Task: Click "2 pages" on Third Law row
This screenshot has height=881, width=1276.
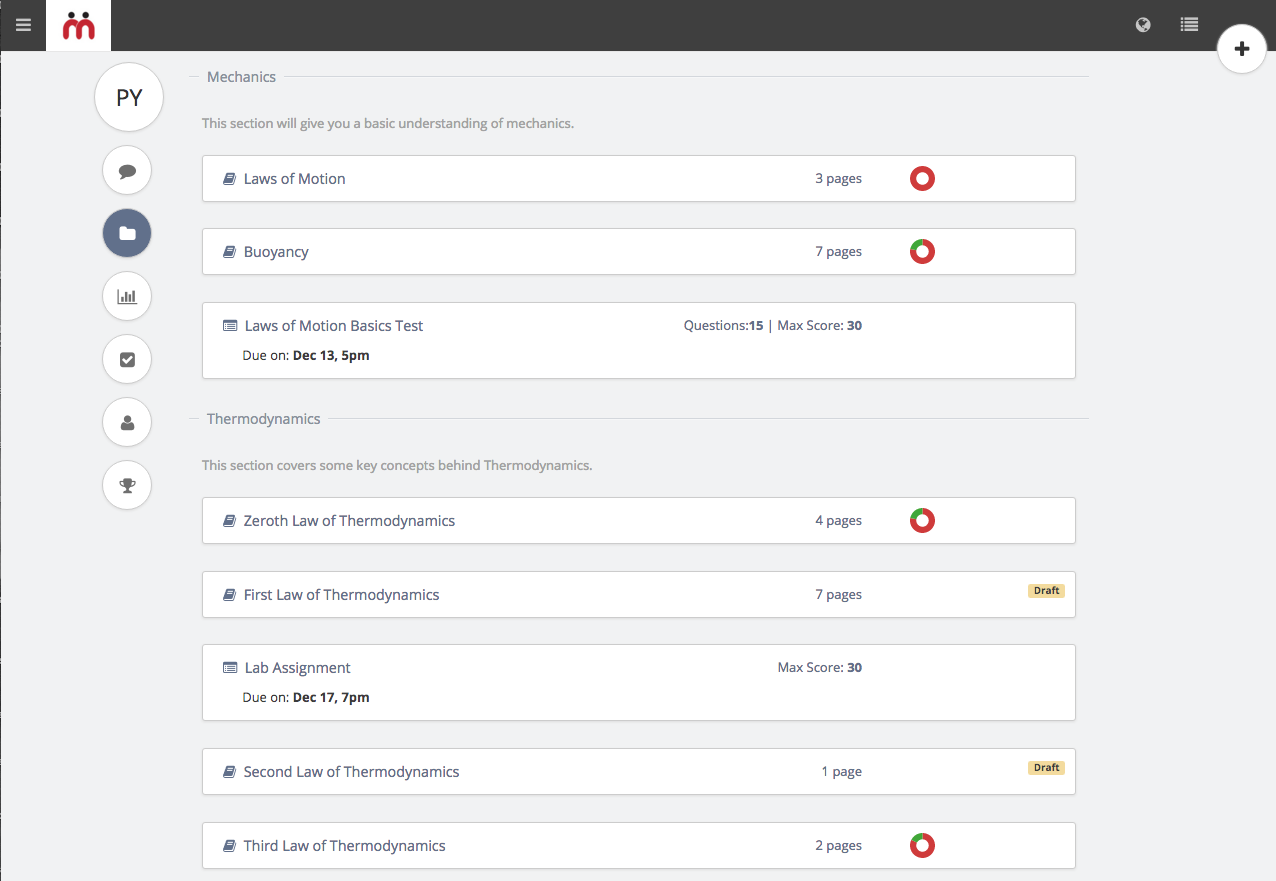Action: (x=838, y=846)
